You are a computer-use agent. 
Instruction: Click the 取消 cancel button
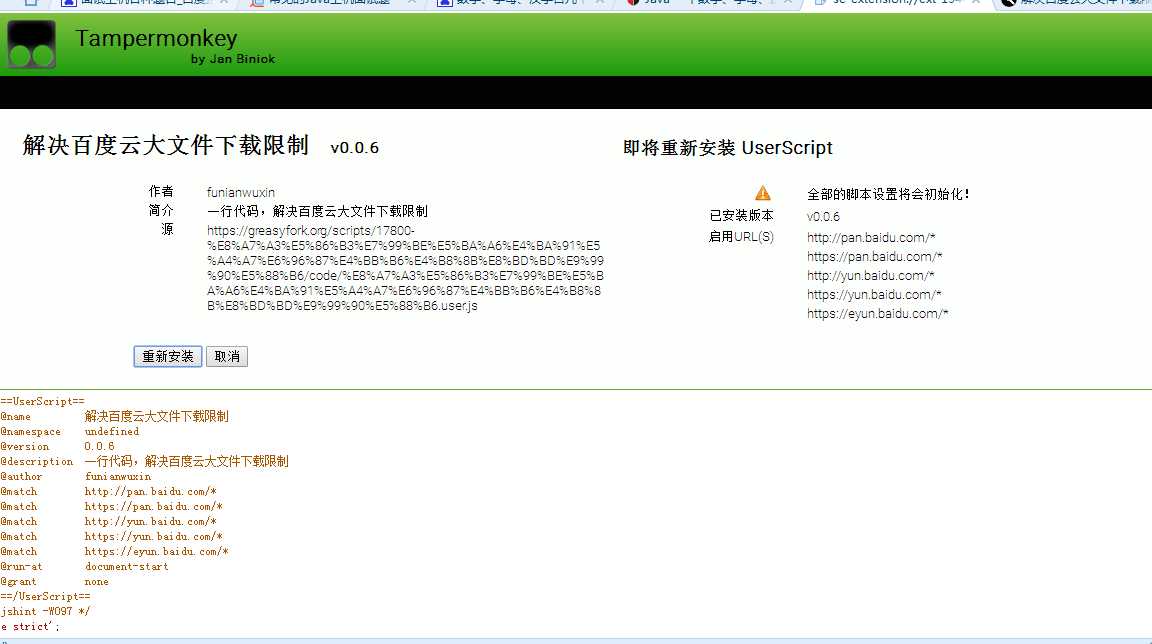pos(227,356)
